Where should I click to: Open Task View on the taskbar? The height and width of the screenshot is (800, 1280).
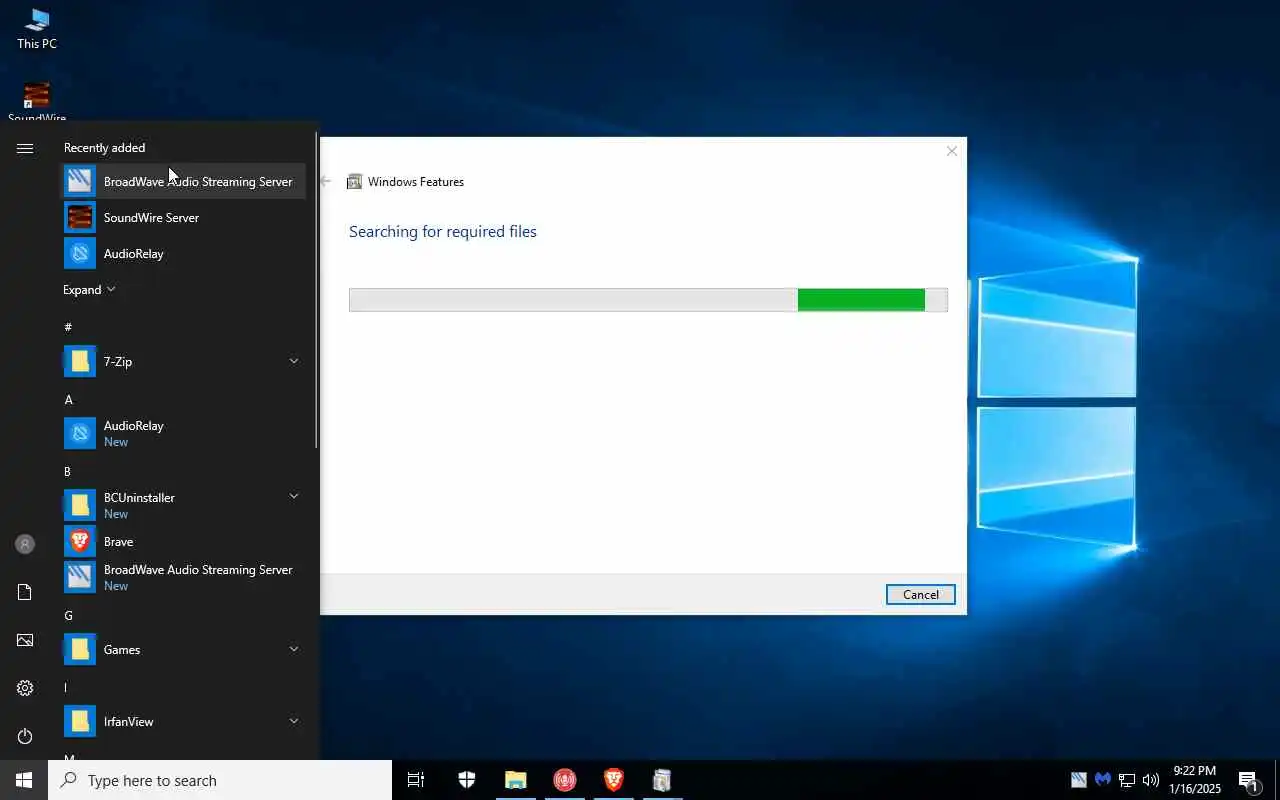(416, 780)
